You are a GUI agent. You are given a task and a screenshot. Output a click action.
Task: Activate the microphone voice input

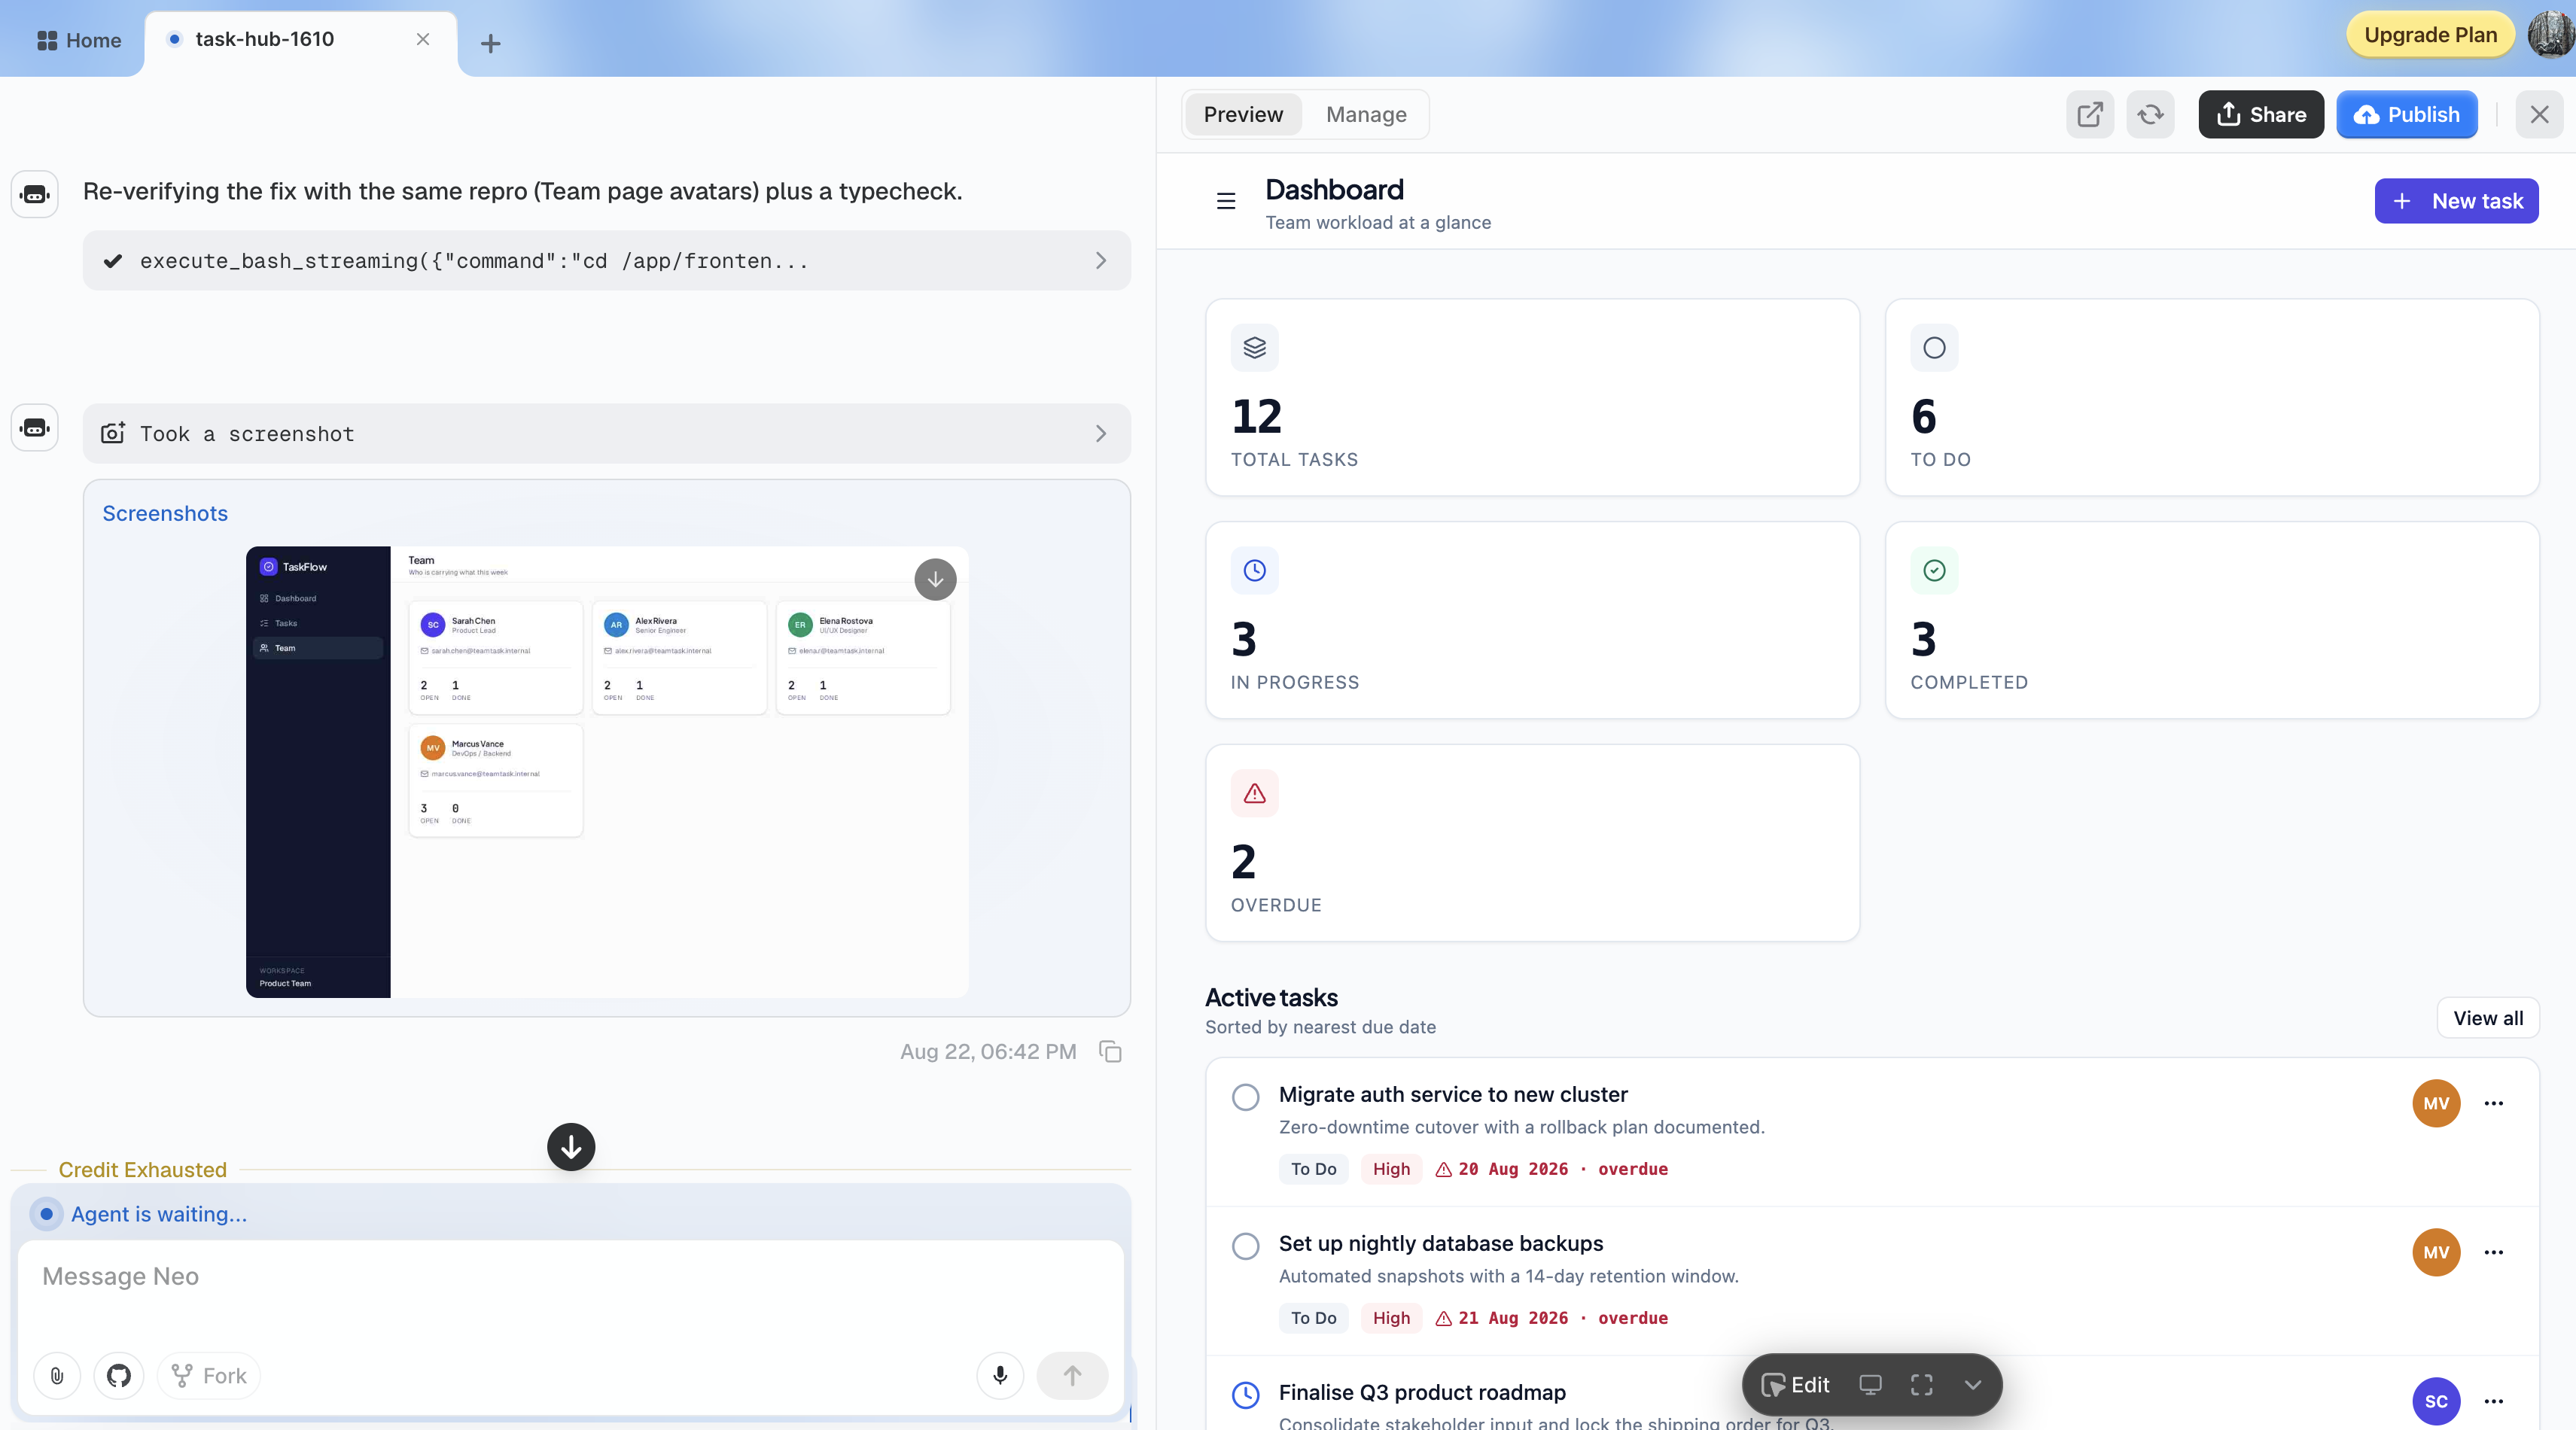1000,1376
